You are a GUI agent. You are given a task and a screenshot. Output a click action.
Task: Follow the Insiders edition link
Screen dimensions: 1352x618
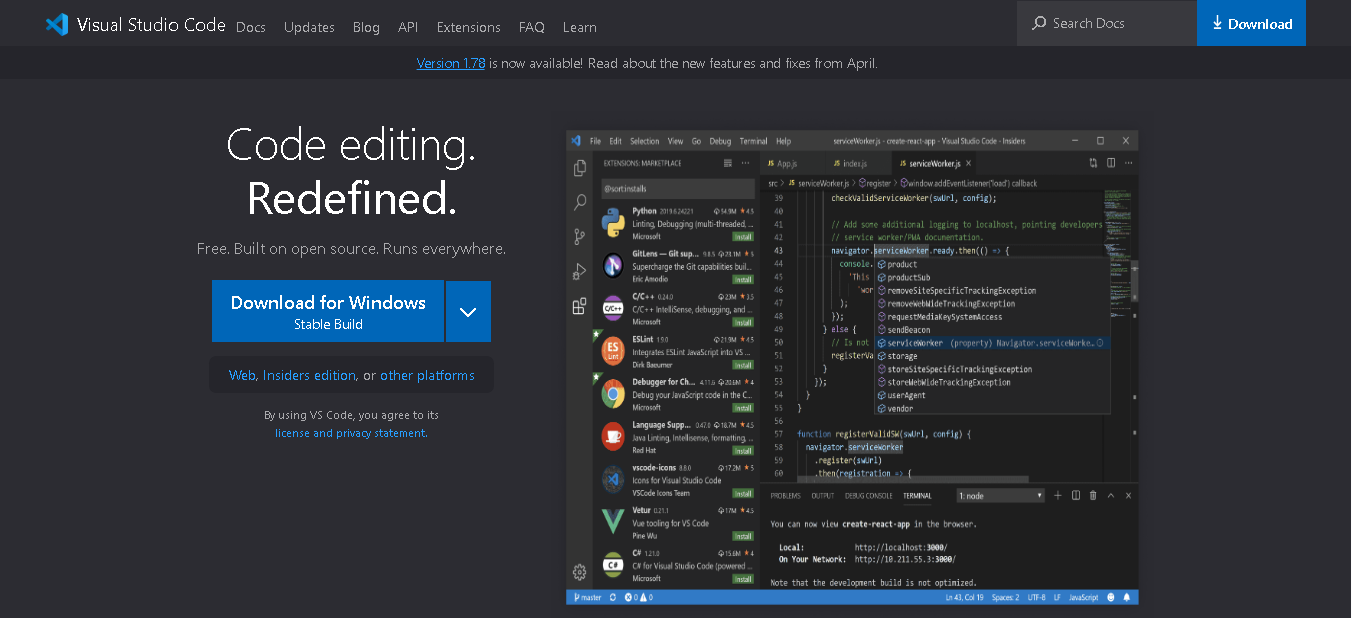(309, 375)
